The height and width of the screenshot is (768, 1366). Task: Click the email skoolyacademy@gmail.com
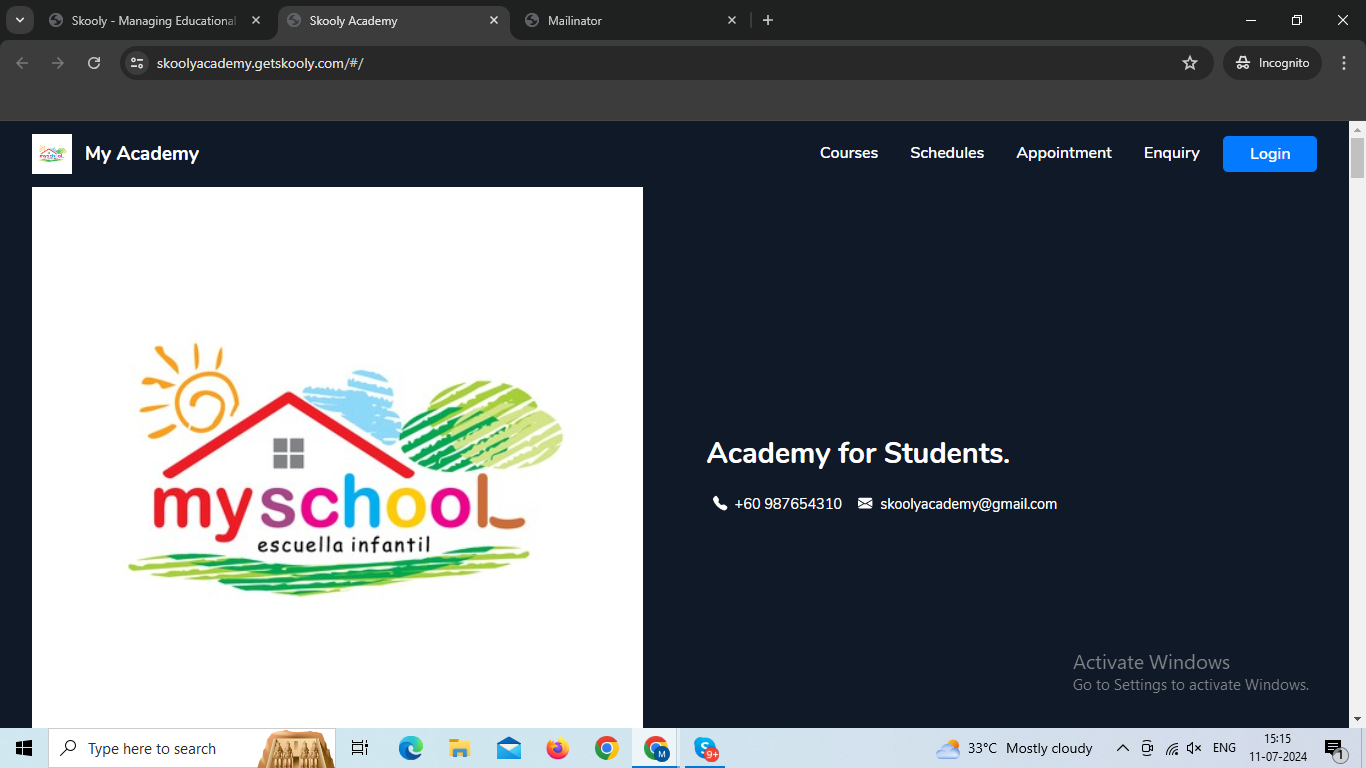coord(968,504)
